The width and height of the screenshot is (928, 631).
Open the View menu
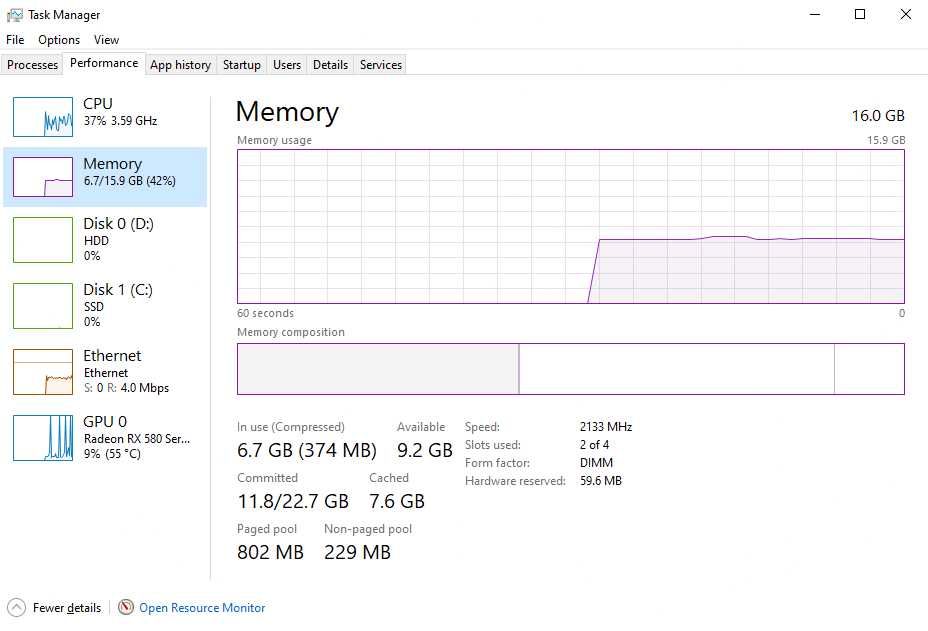pyautogui.click(x=106, y=40)
